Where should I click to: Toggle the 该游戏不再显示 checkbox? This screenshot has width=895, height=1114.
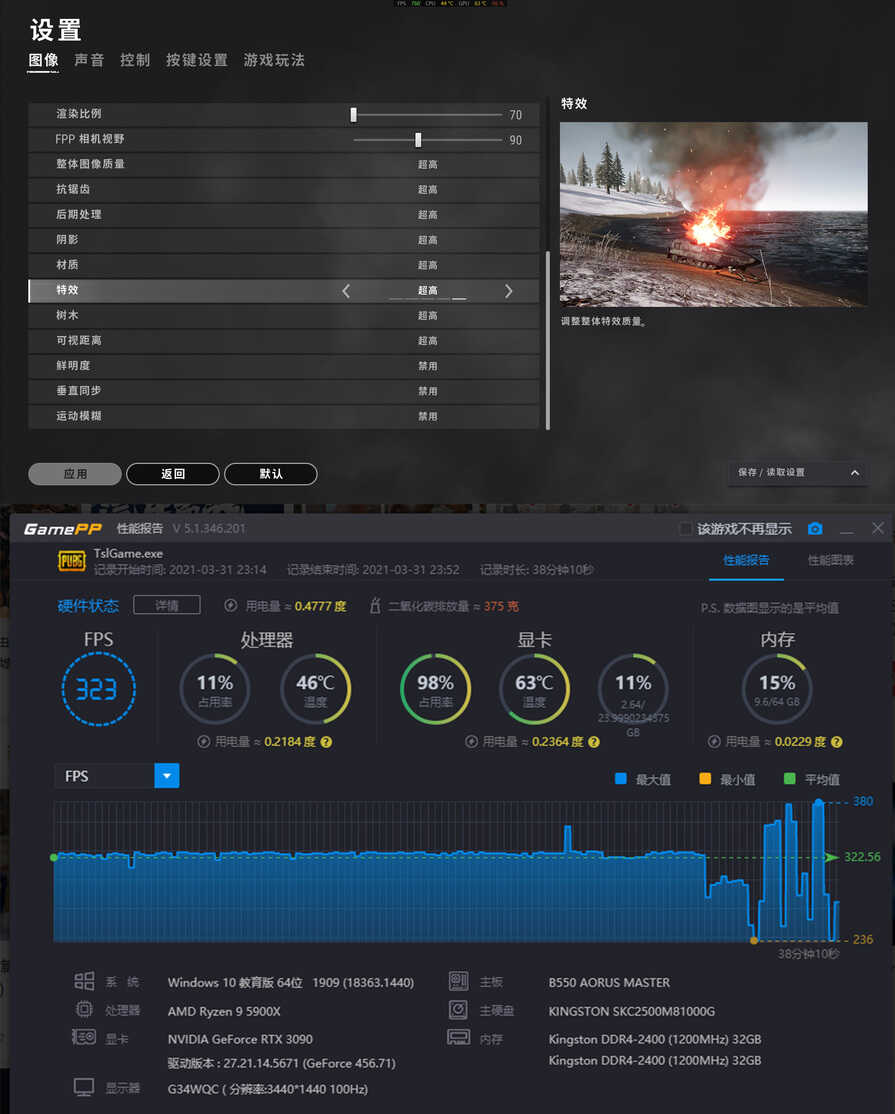[685, 528]
